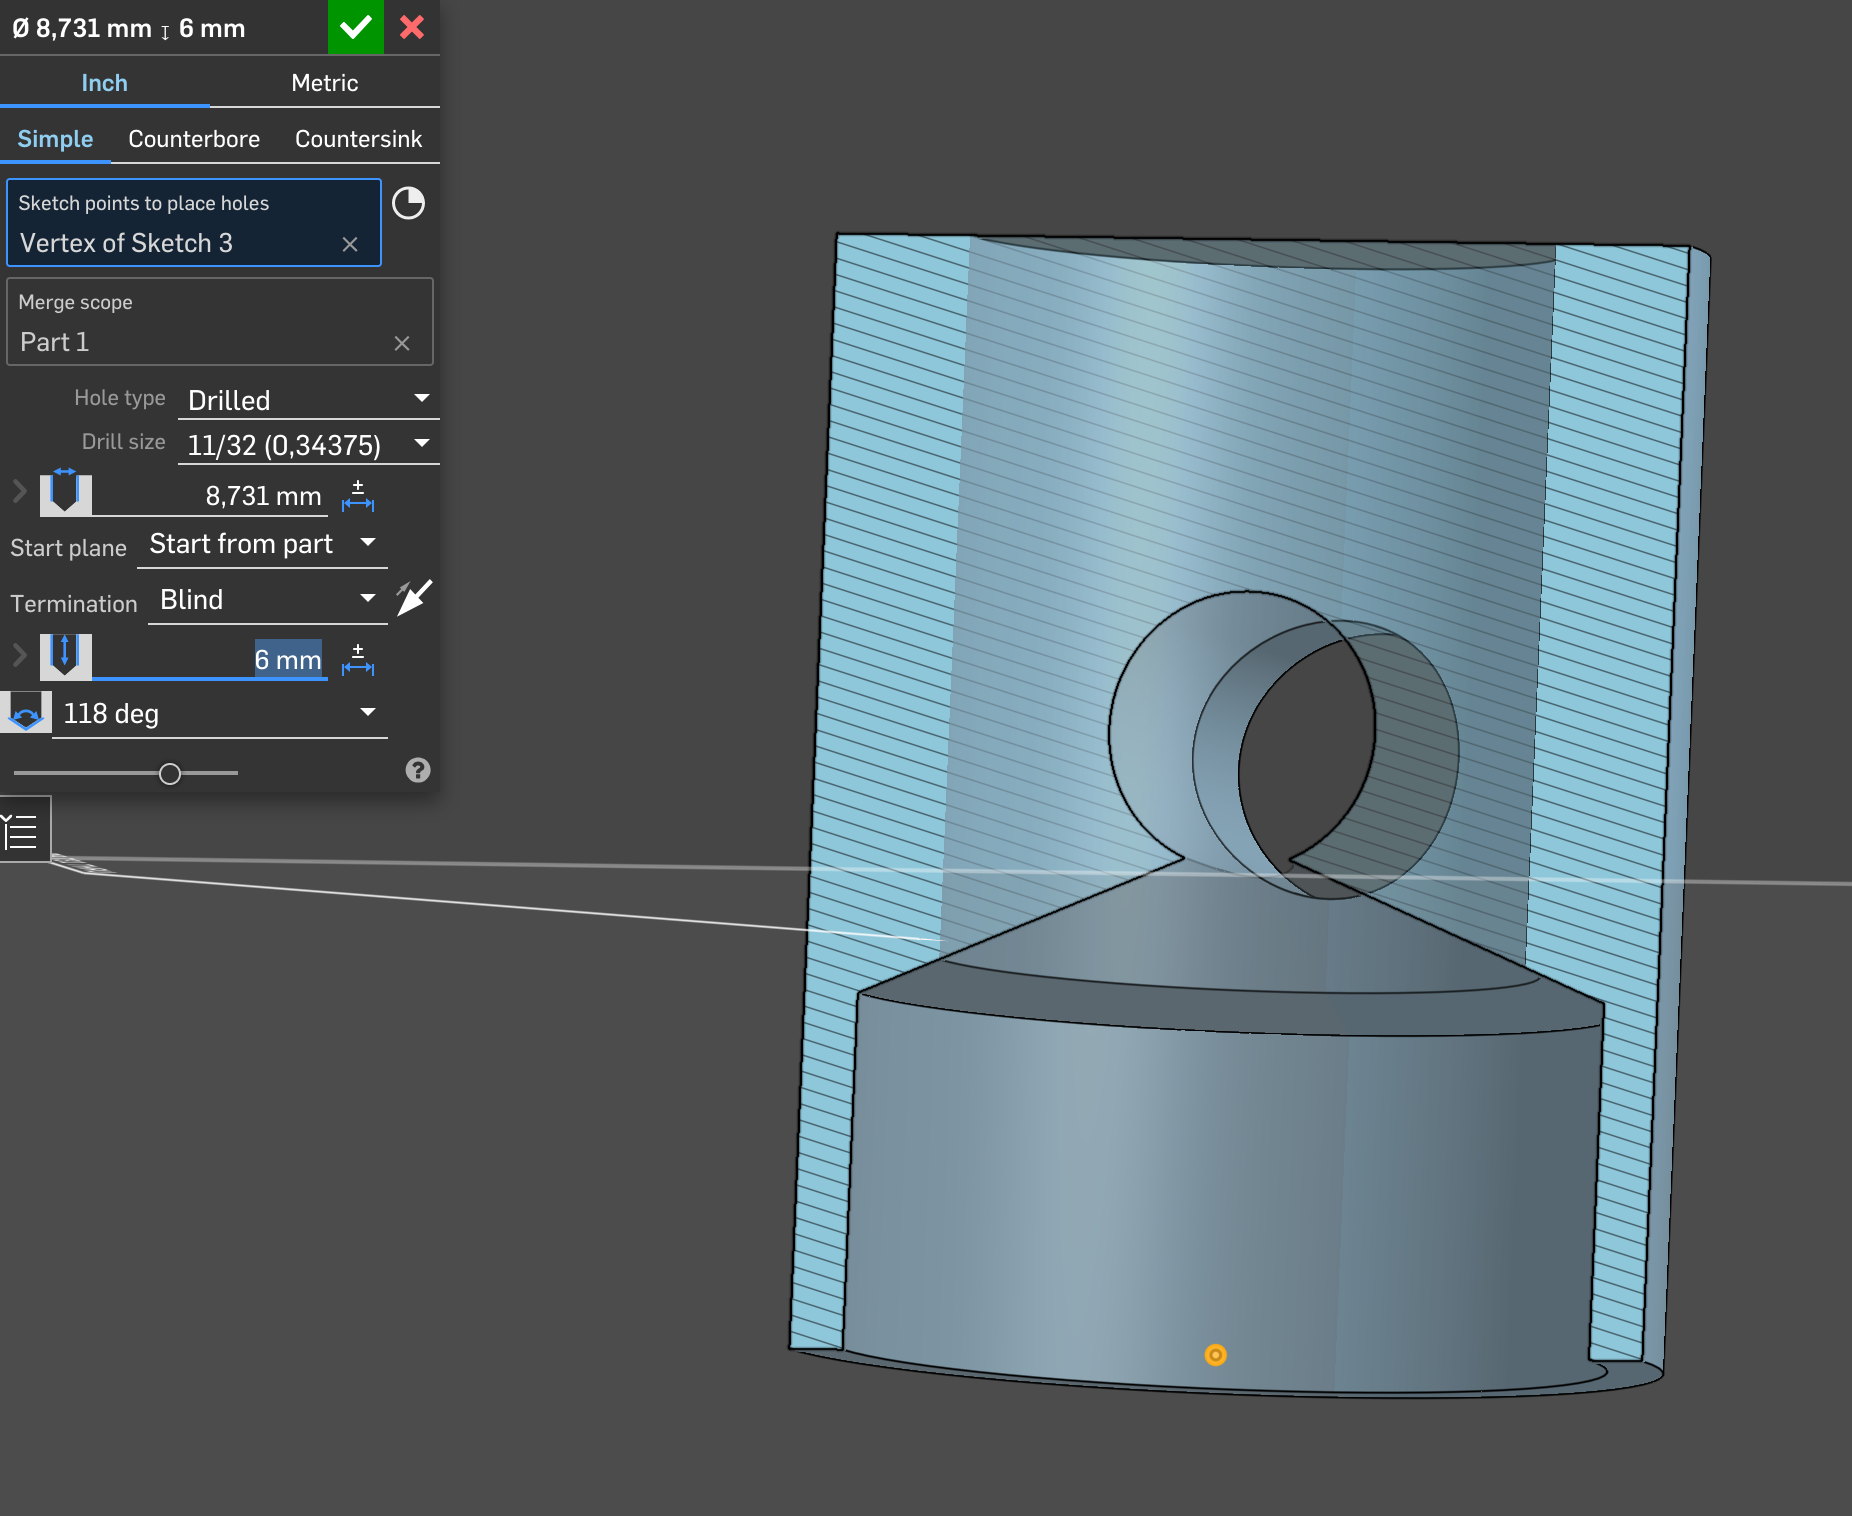Open the Hole type Drilled dropdown
This screenshot has height=1516, width=1852.
pyautogui.click(x=308, y=400)
